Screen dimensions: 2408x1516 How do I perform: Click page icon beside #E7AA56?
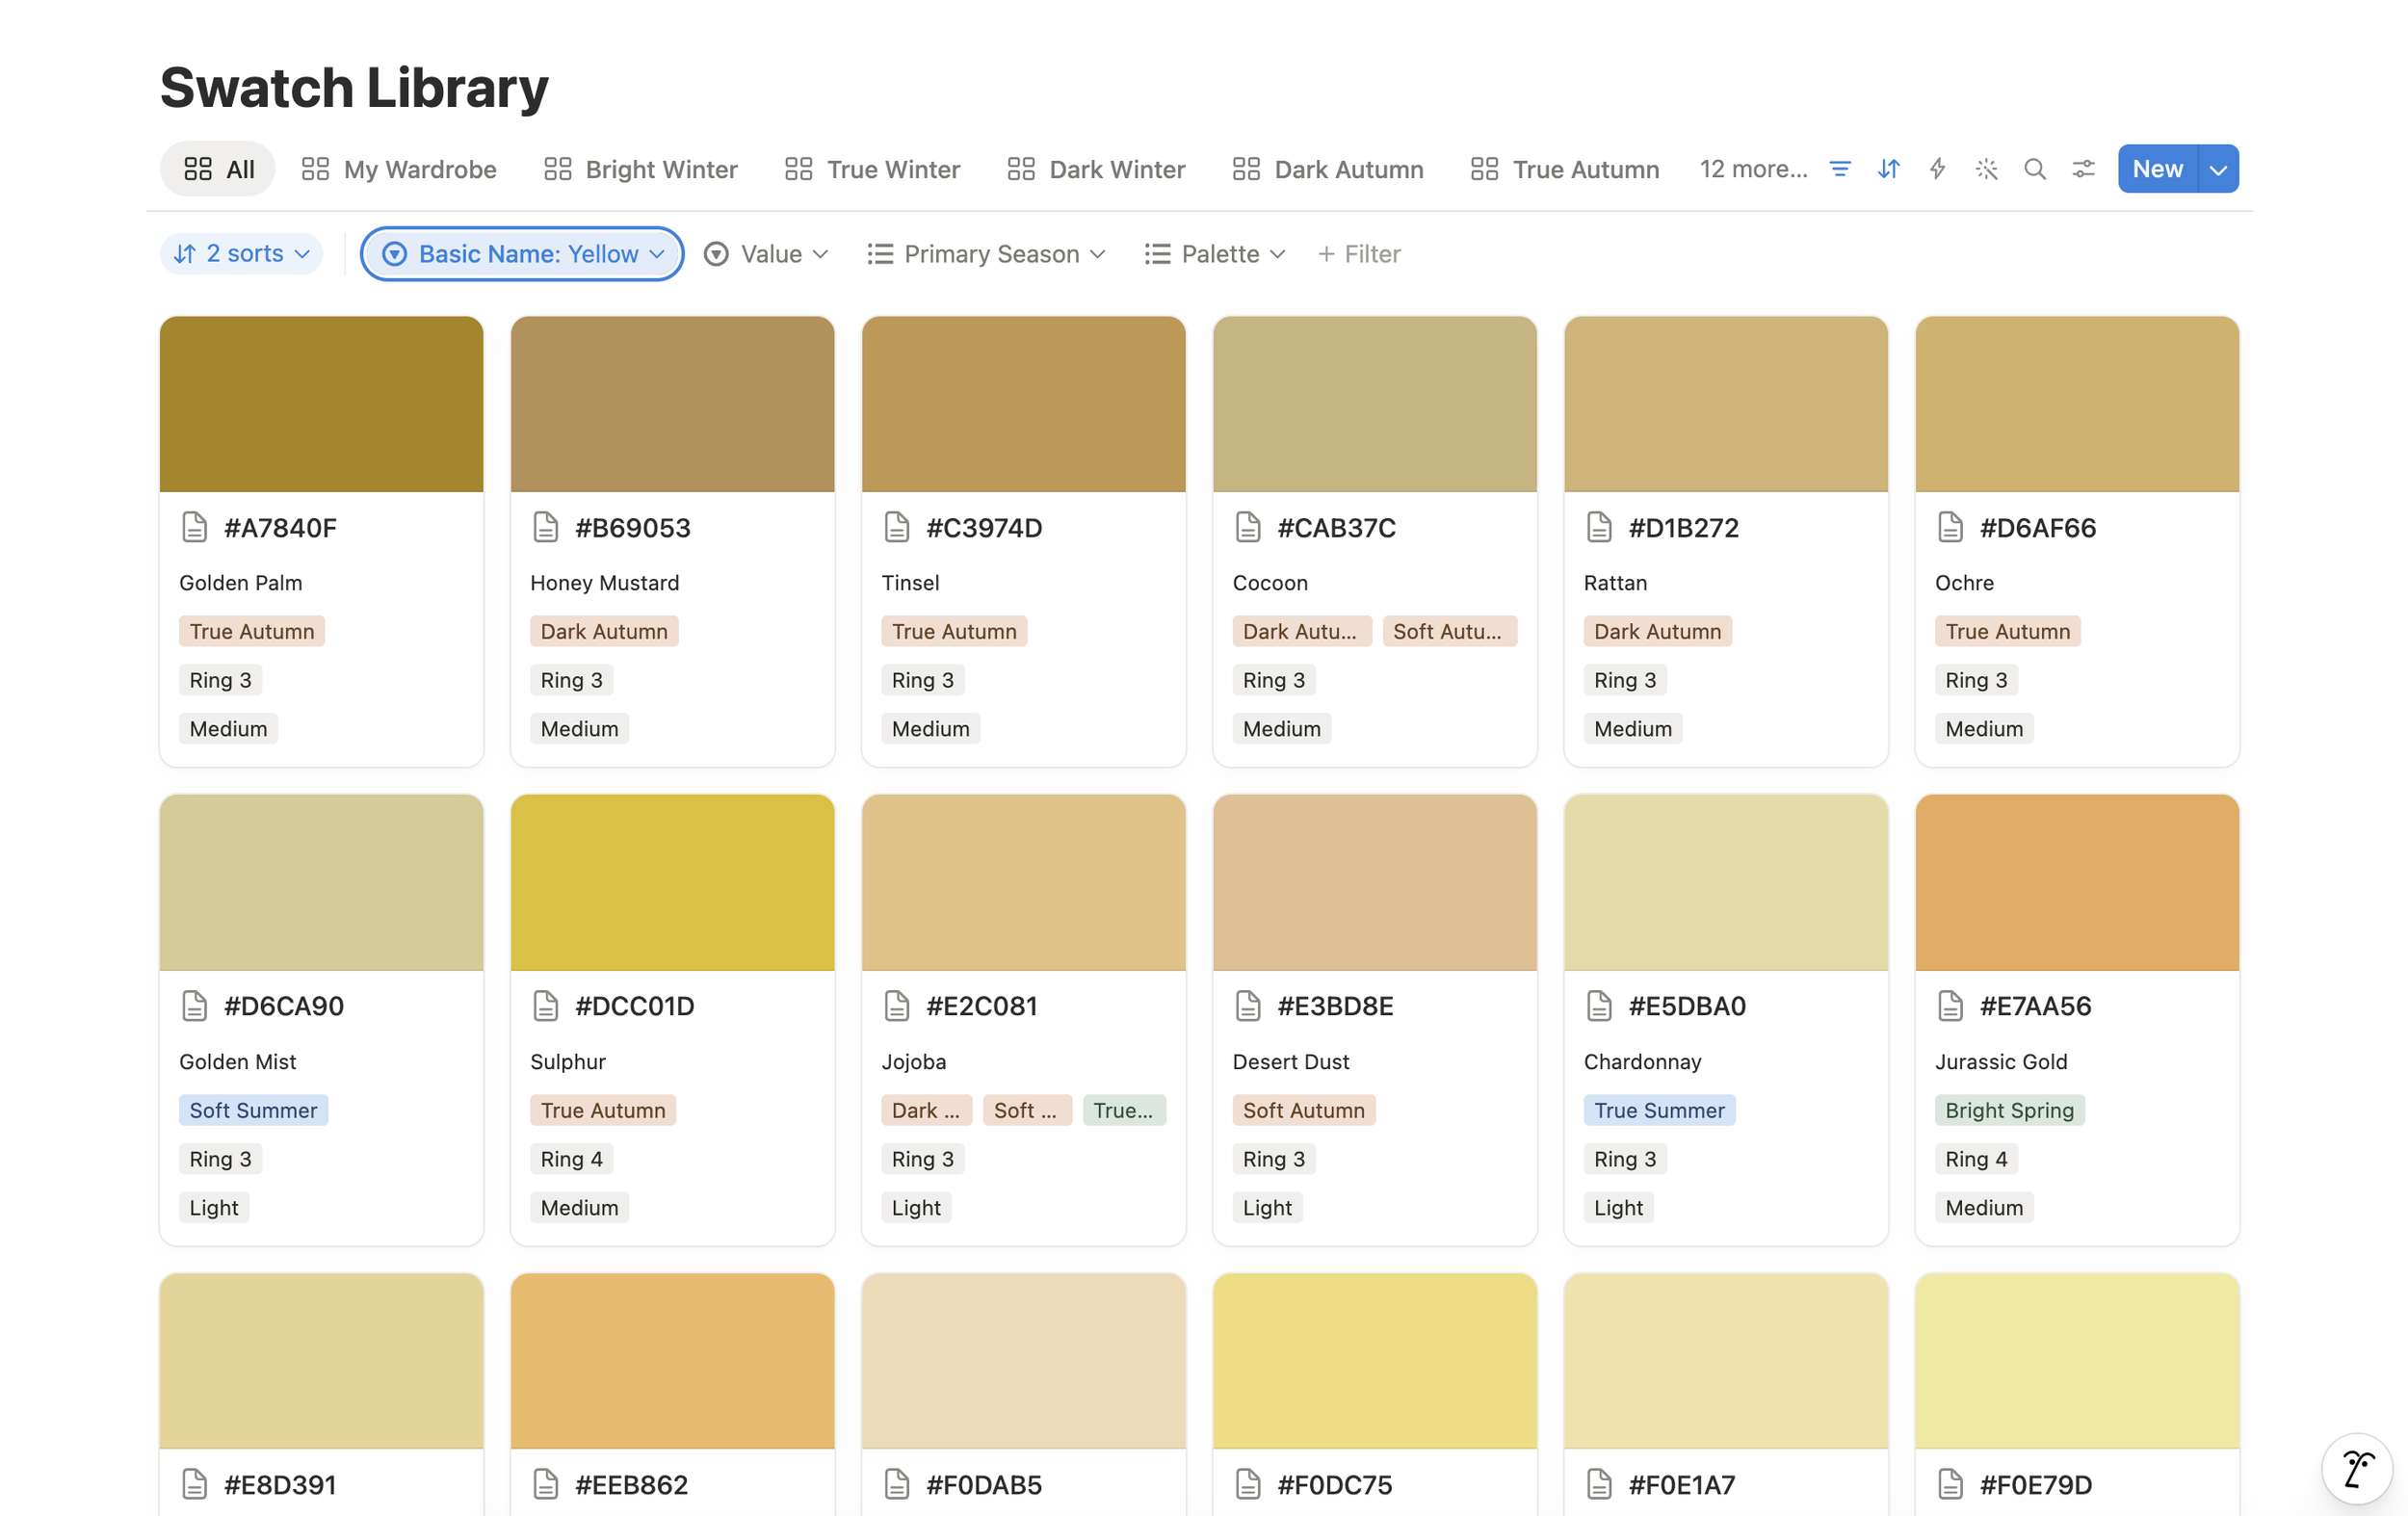(1950, 1005)
